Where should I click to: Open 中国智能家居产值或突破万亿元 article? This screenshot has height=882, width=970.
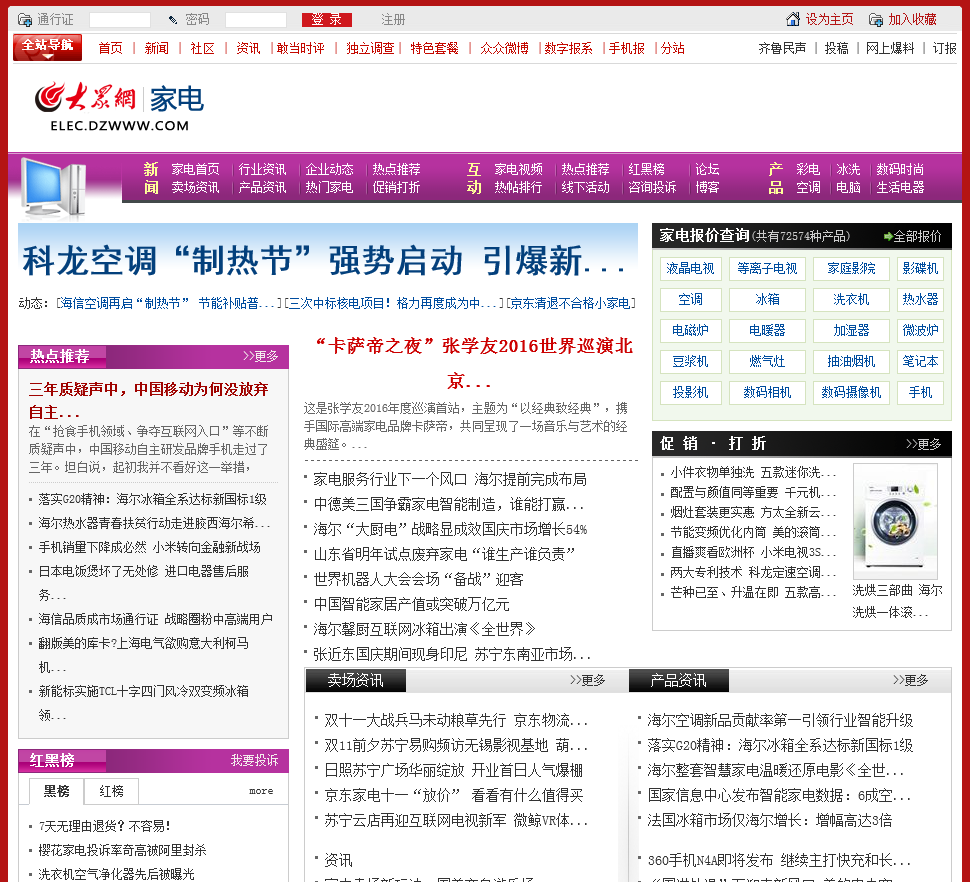point(411,604)
